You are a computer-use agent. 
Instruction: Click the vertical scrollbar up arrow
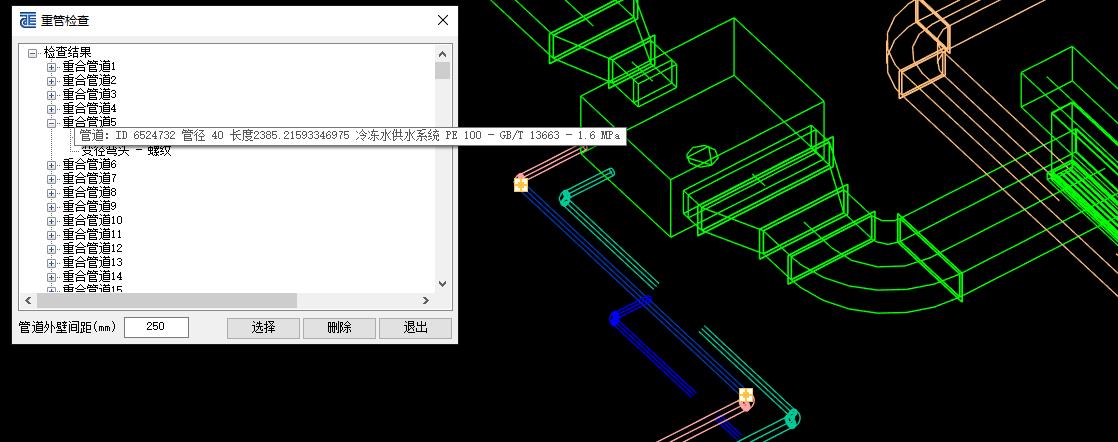tap(442, 53)
